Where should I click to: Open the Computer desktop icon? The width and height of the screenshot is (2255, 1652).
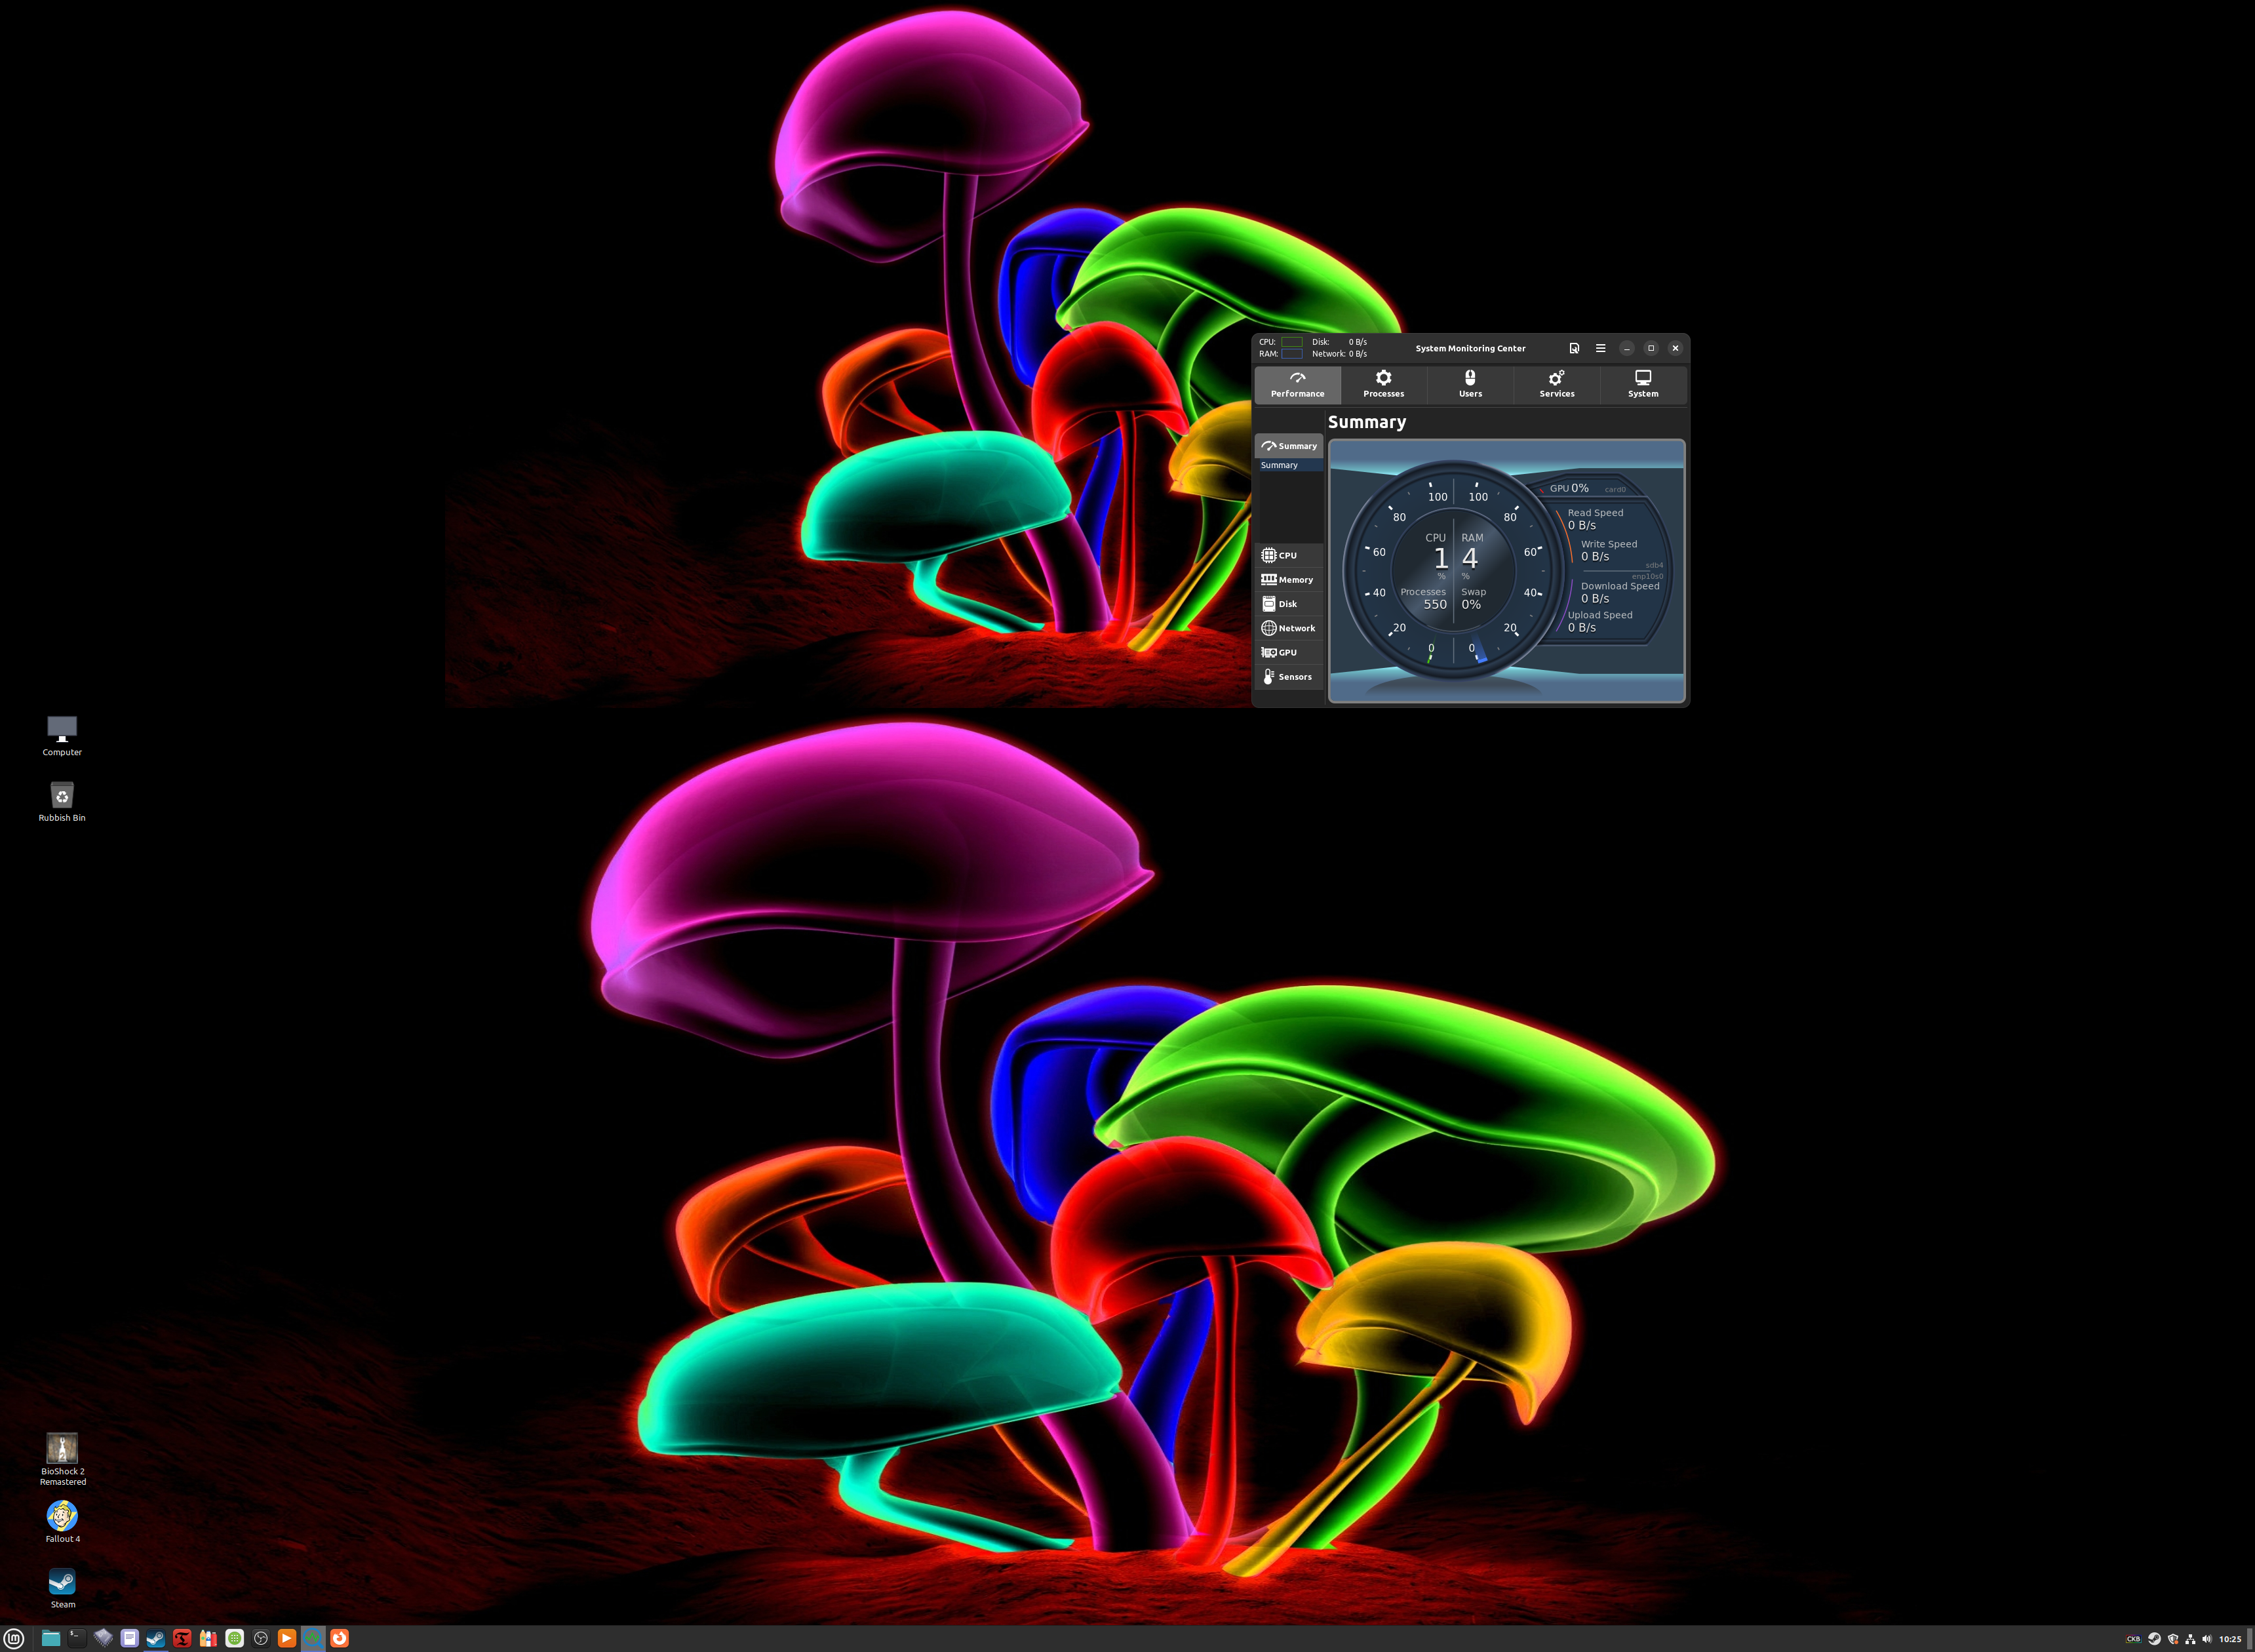coord(62,735)
